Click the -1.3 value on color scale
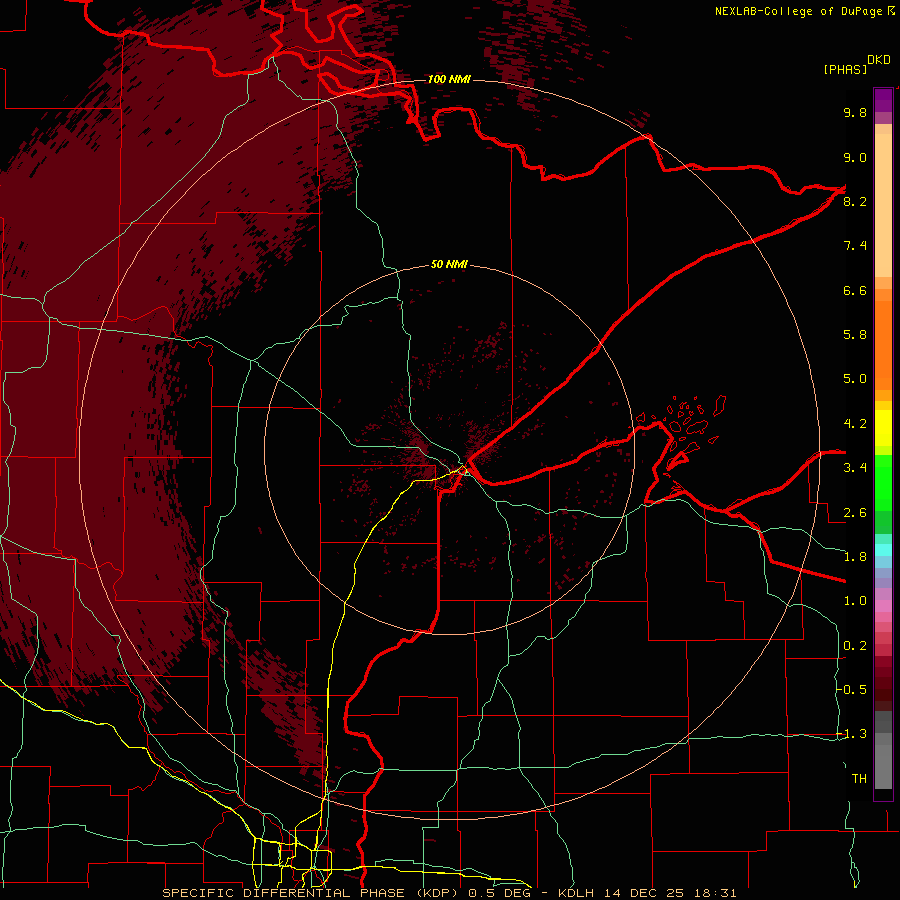The image size is (900, 900). tap(852, 734)
